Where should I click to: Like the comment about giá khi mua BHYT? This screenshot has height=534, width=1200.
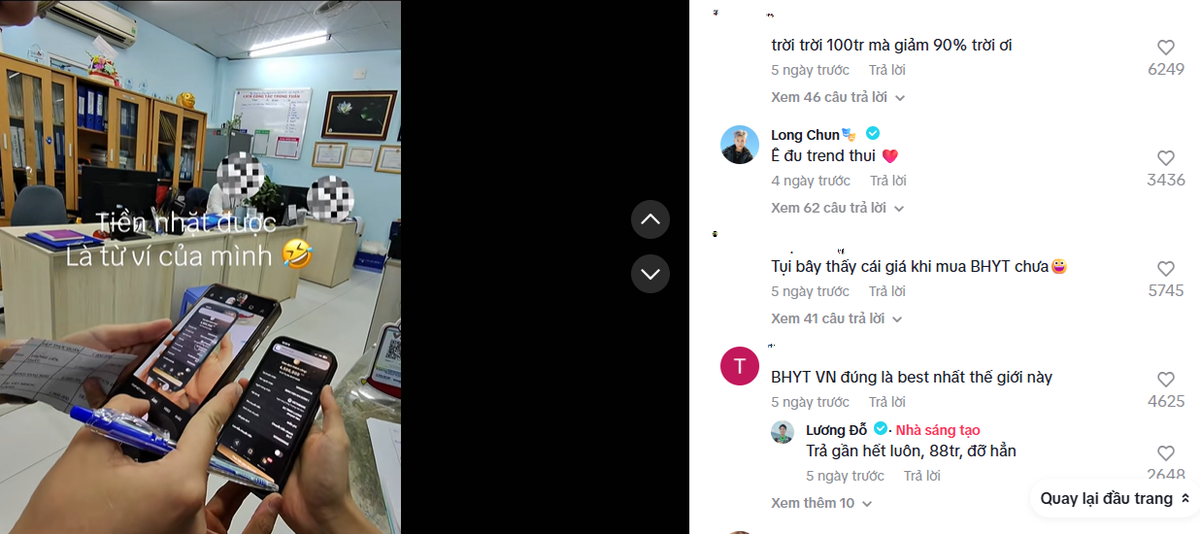click(x=1166, y=269)
